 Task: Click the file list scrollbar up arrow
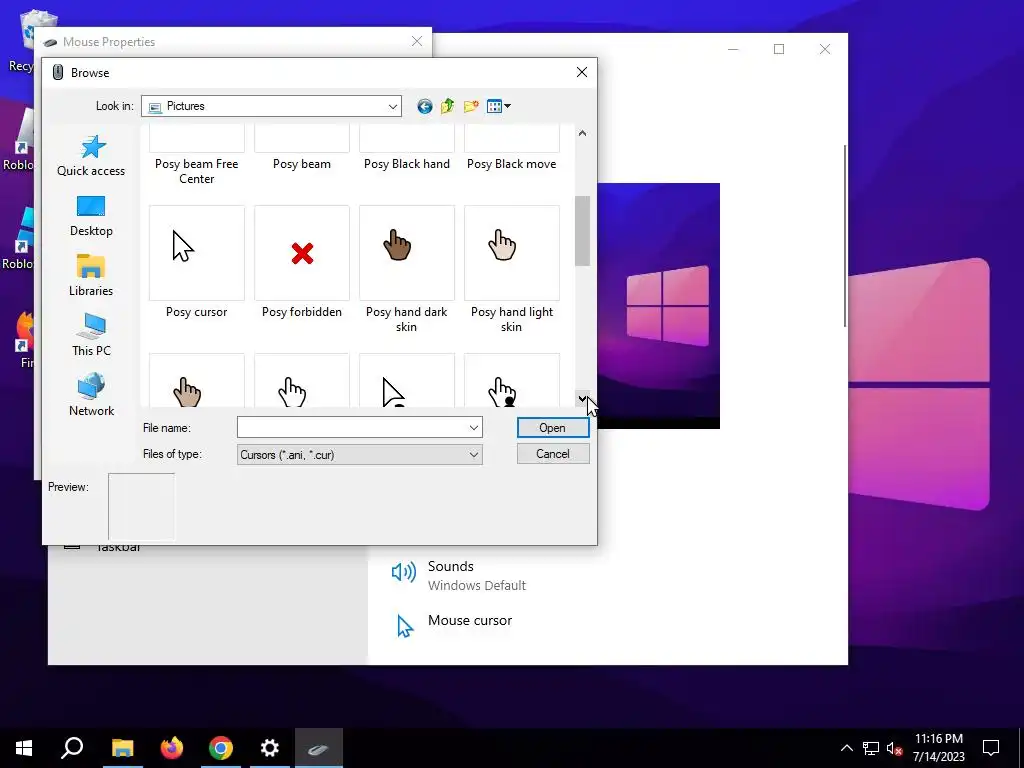[x=583, y=133]
